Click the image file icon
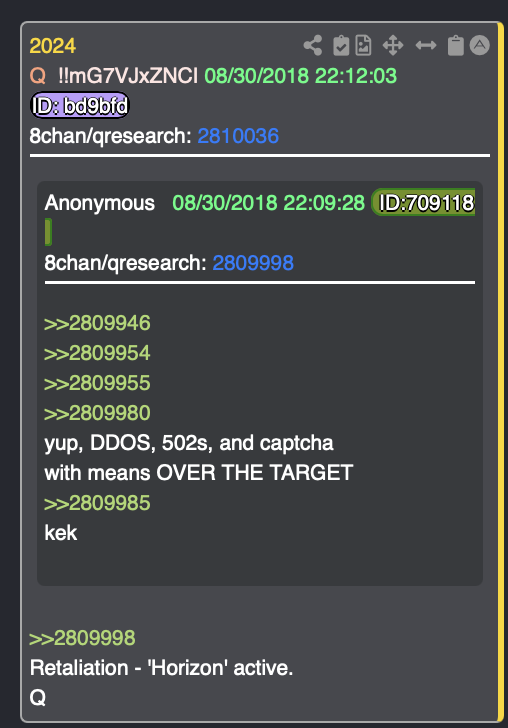 click(x=364, y=46)
